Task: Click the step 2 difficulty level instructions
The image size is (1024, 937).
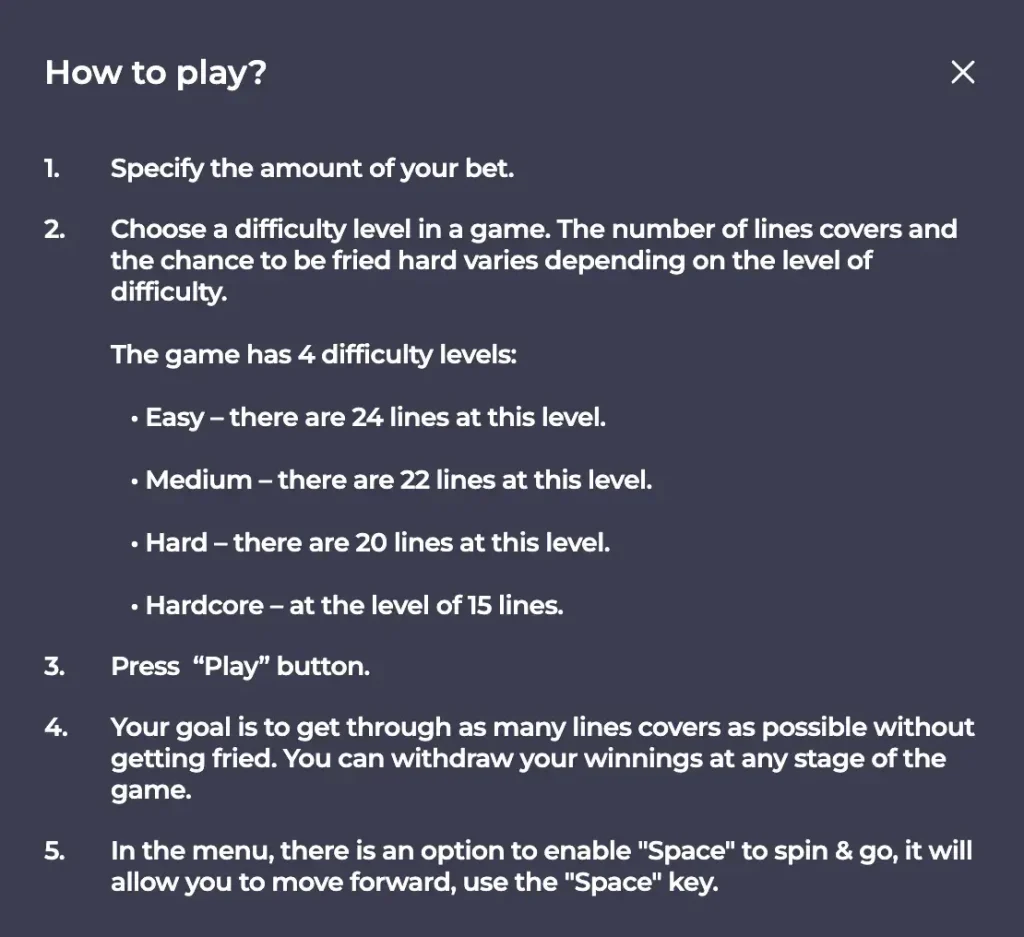Action: pyautogui.click(x=534, y=261)
